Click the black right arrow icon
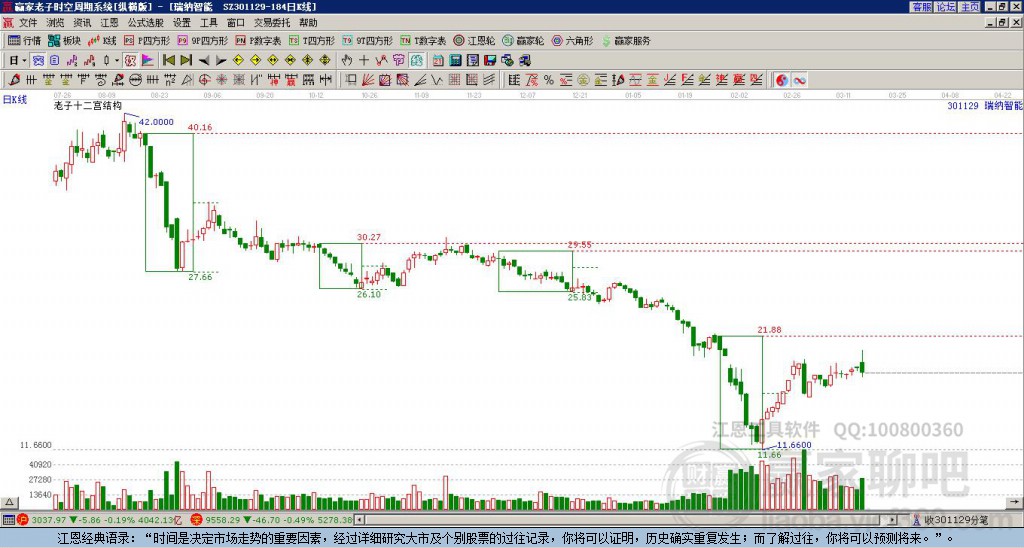Viewport: 1024px width, 548px height. (221, 61)
